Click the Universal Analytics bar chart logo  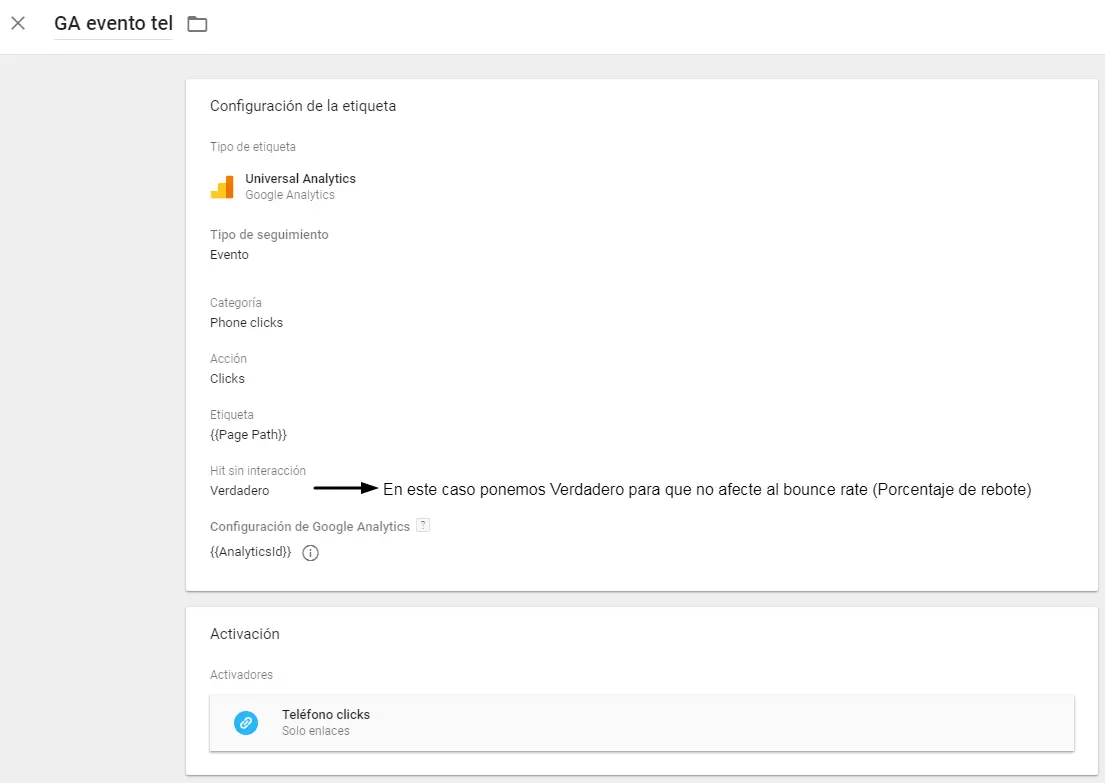point(222,187)
